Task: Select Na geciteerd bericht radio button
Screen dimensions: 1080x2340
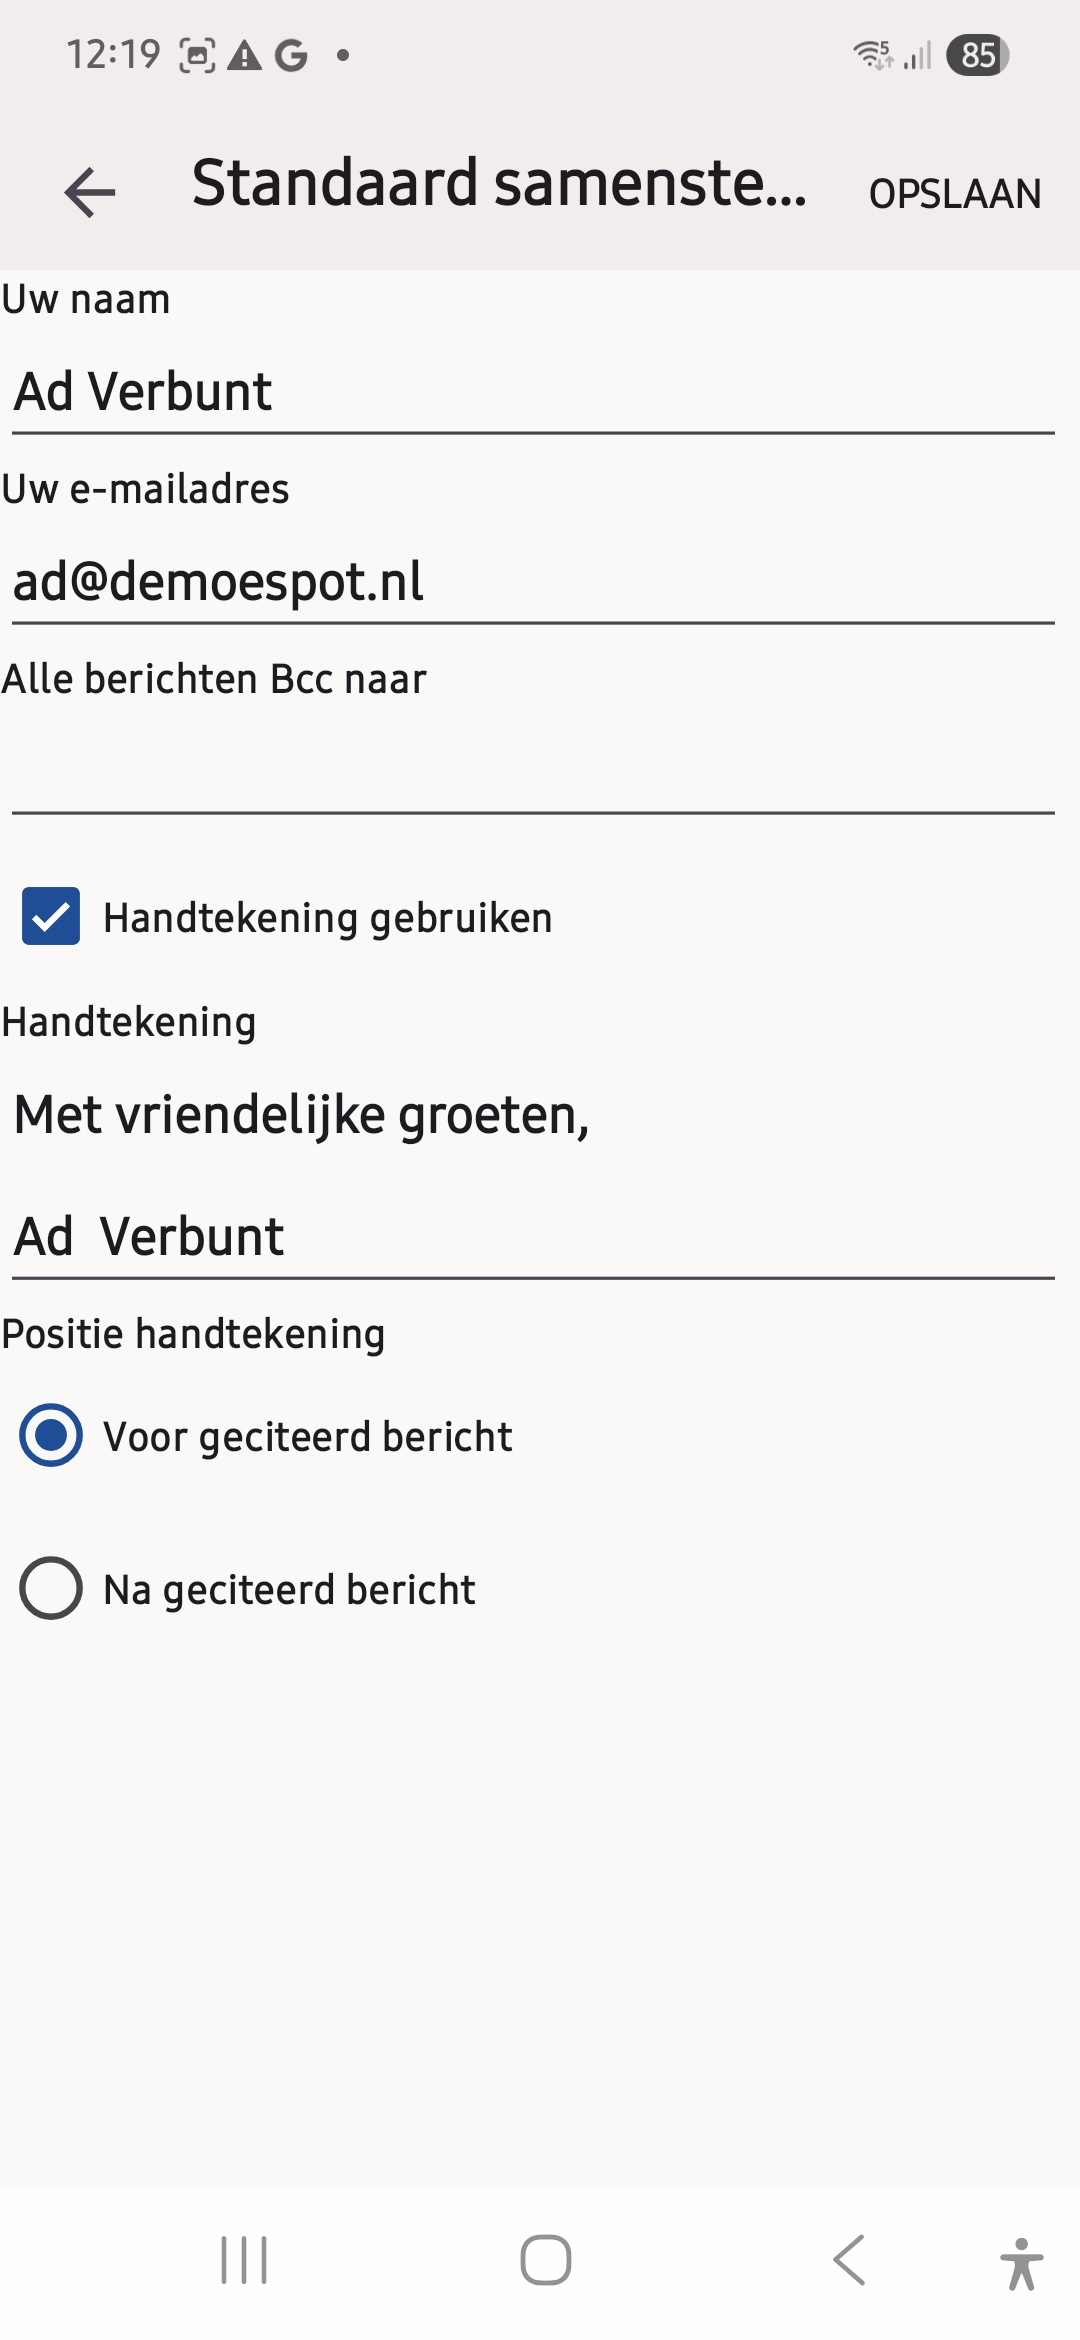Action: 51,1588
